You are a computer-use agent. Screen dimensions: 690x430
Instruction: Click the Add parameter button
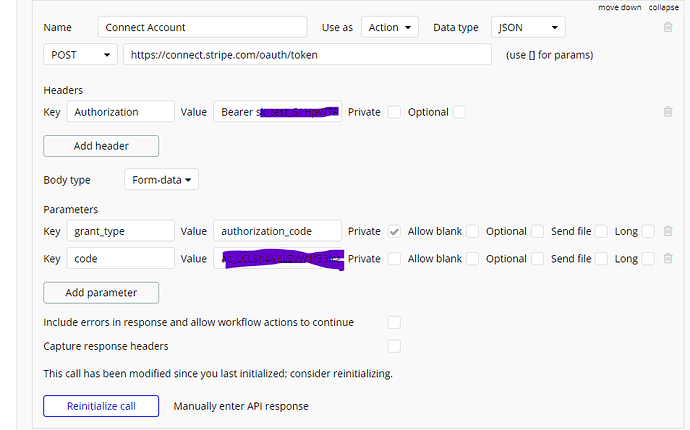(101, 293)
